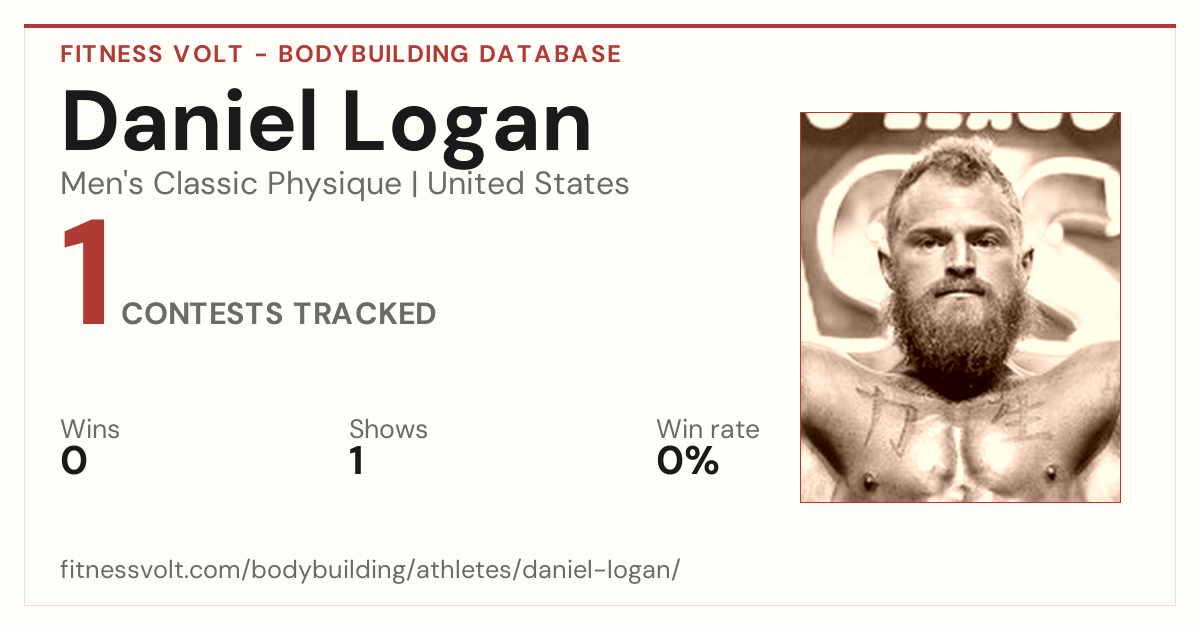The width and height of the screenshot is (1200, 630).
Task: Click the Win rate label
Action: click(707, 430)
